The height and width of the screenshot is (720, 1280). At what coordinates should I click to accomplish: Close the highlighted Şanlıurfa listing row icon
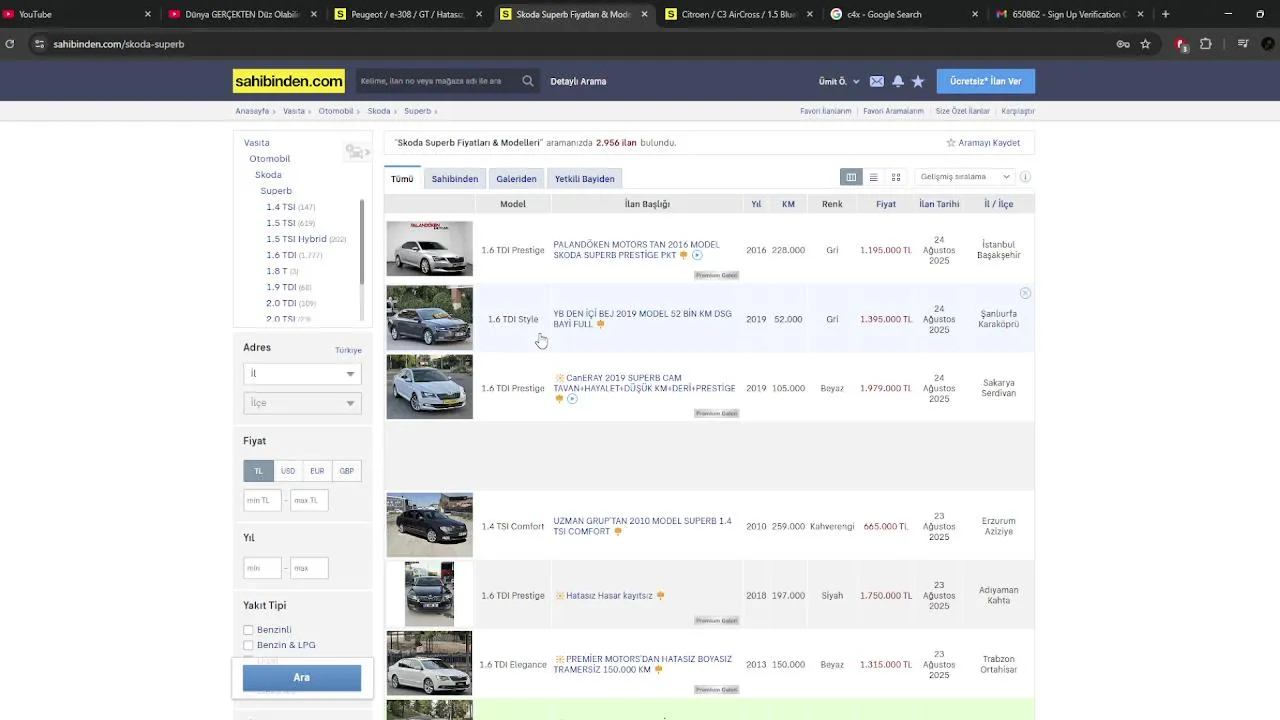point(1025,293)
